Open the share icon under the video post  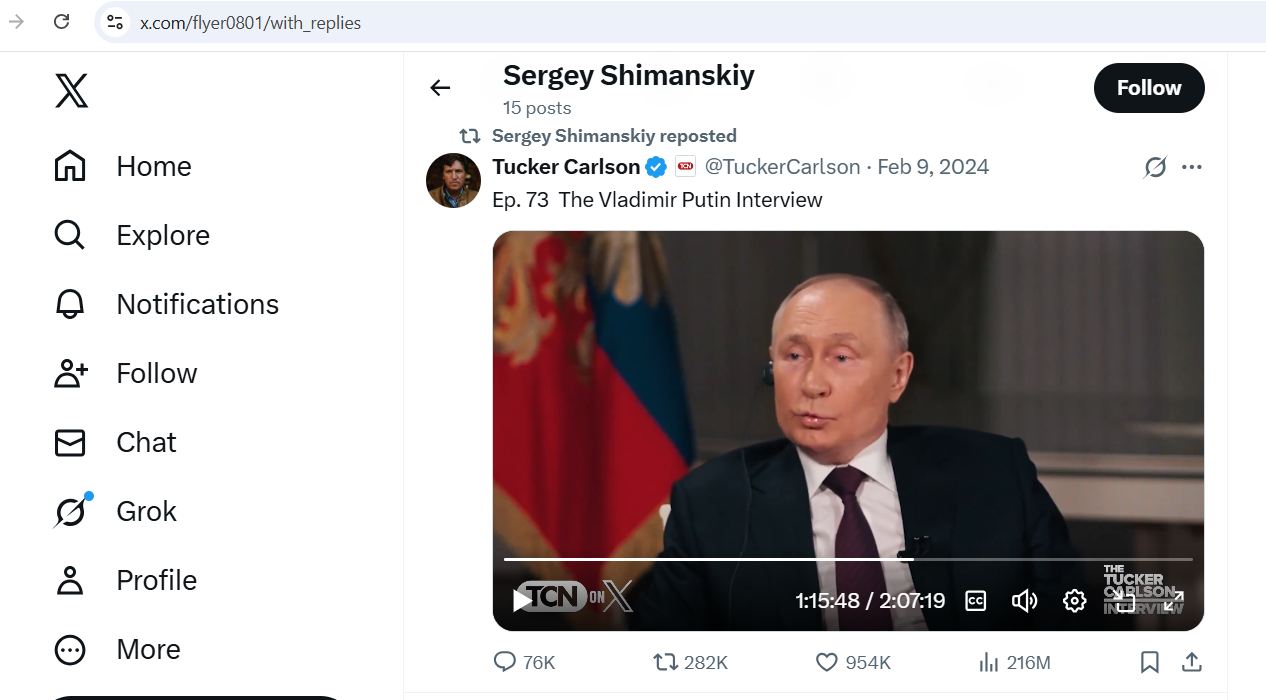(1190, 662)
